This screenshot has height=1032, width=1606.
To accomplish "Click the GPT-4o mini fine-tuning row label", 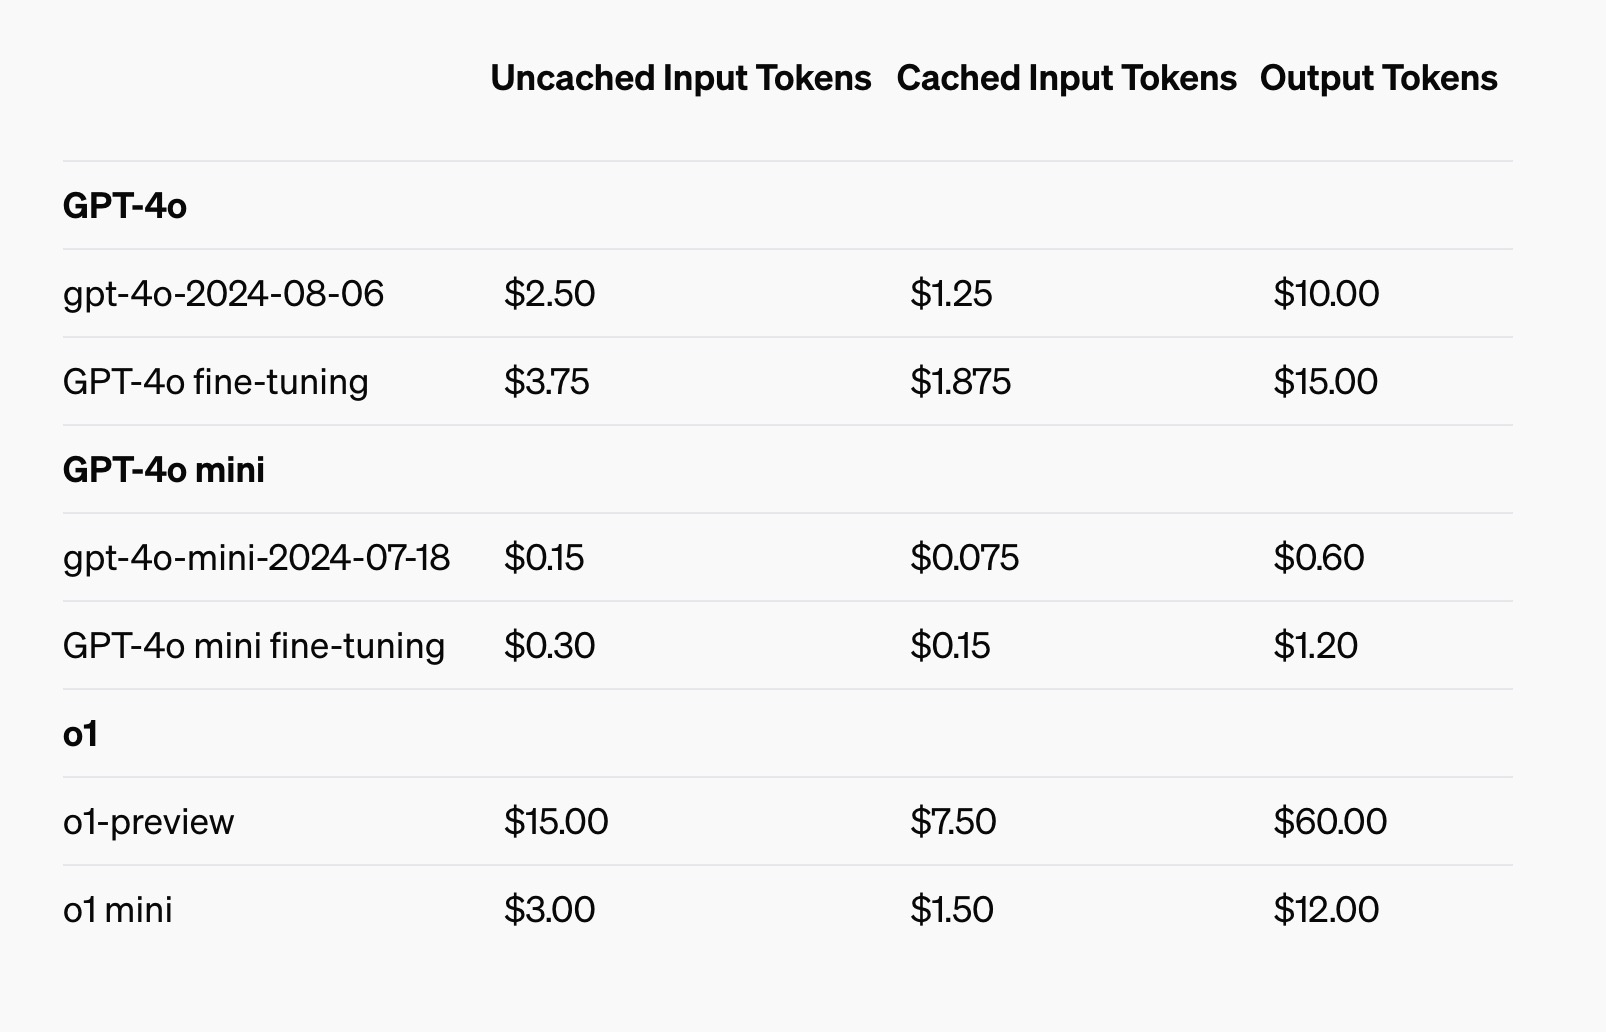I will pyautogui.click(x=254, y=645).
